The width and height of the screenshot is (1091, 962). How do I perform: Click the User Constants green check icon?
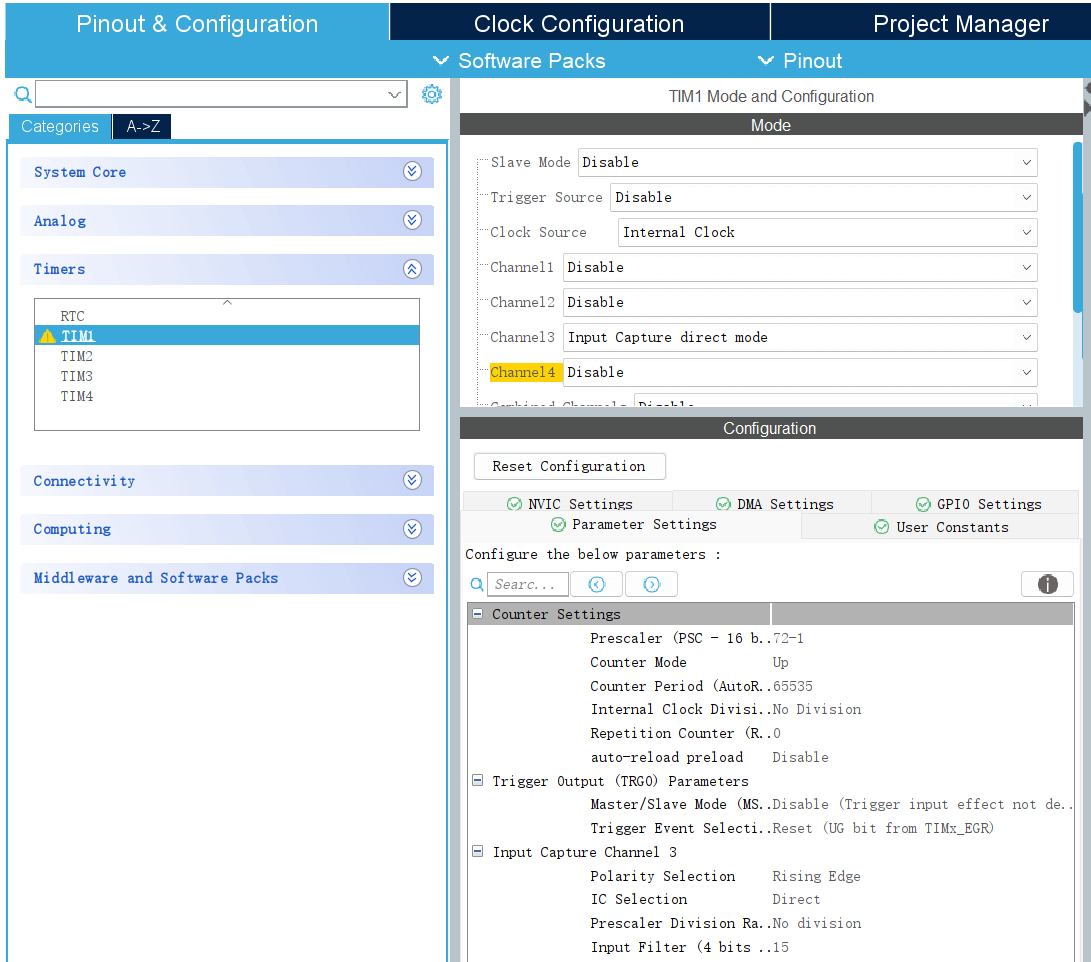[881, 527]
